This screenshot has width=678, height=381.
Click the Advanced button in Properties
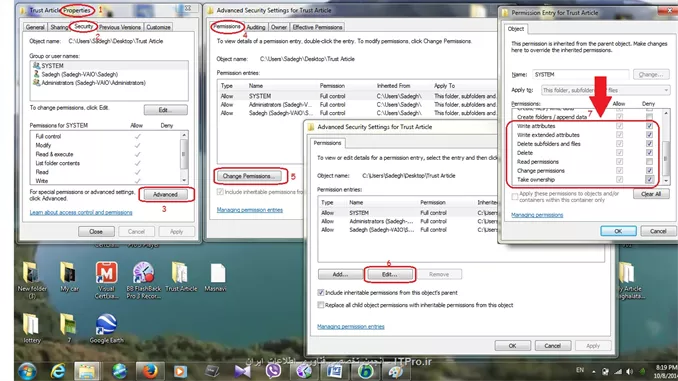(165, 195)
